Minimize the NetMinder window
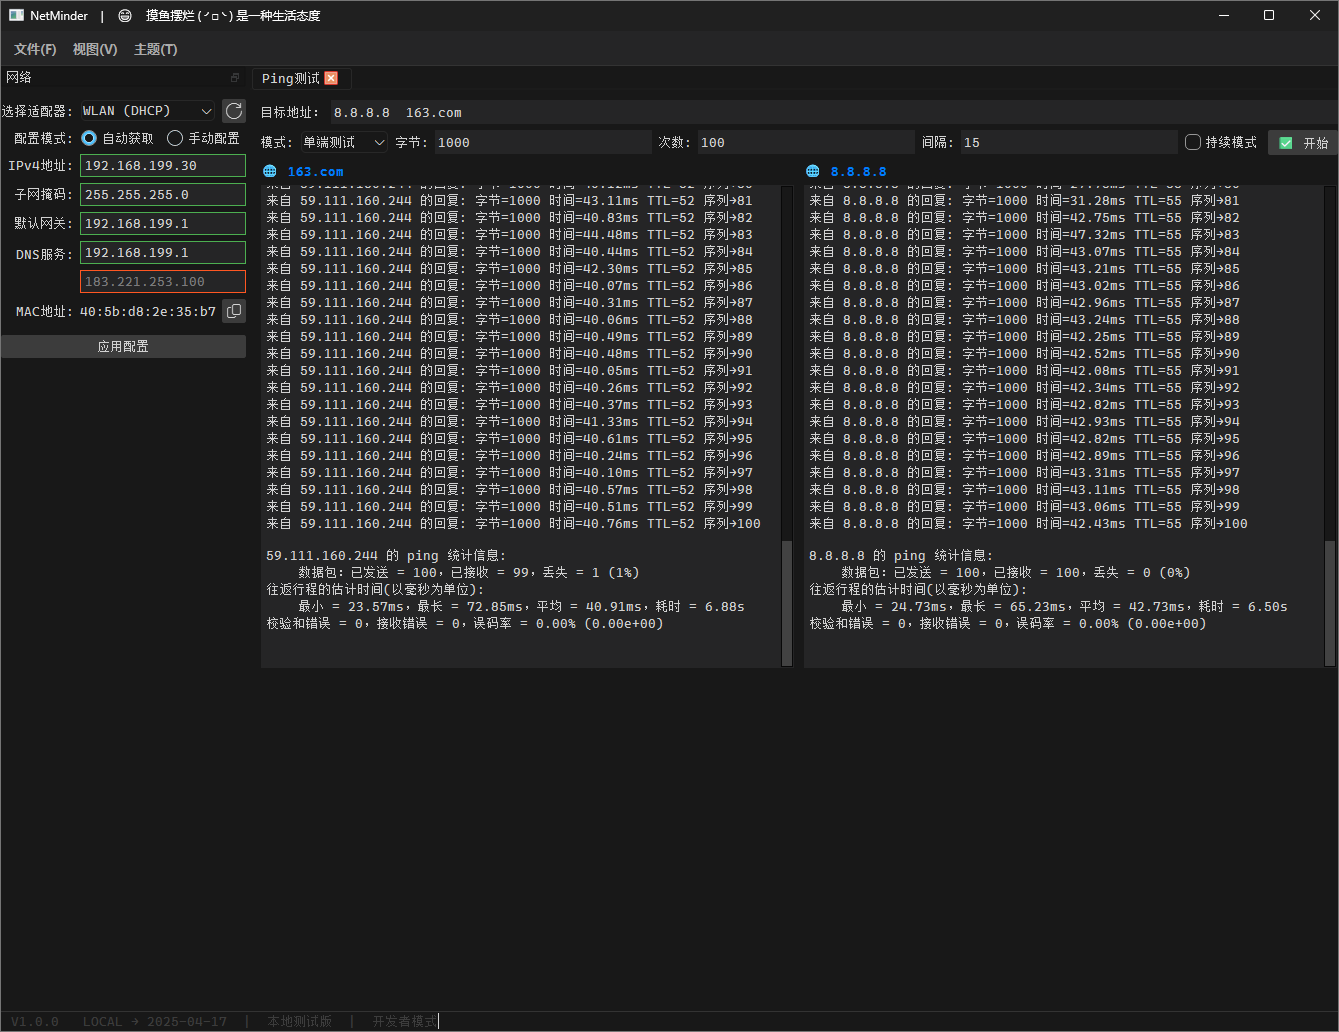The width and height of the screenshot is (1339, 1032). [1223, 15]
